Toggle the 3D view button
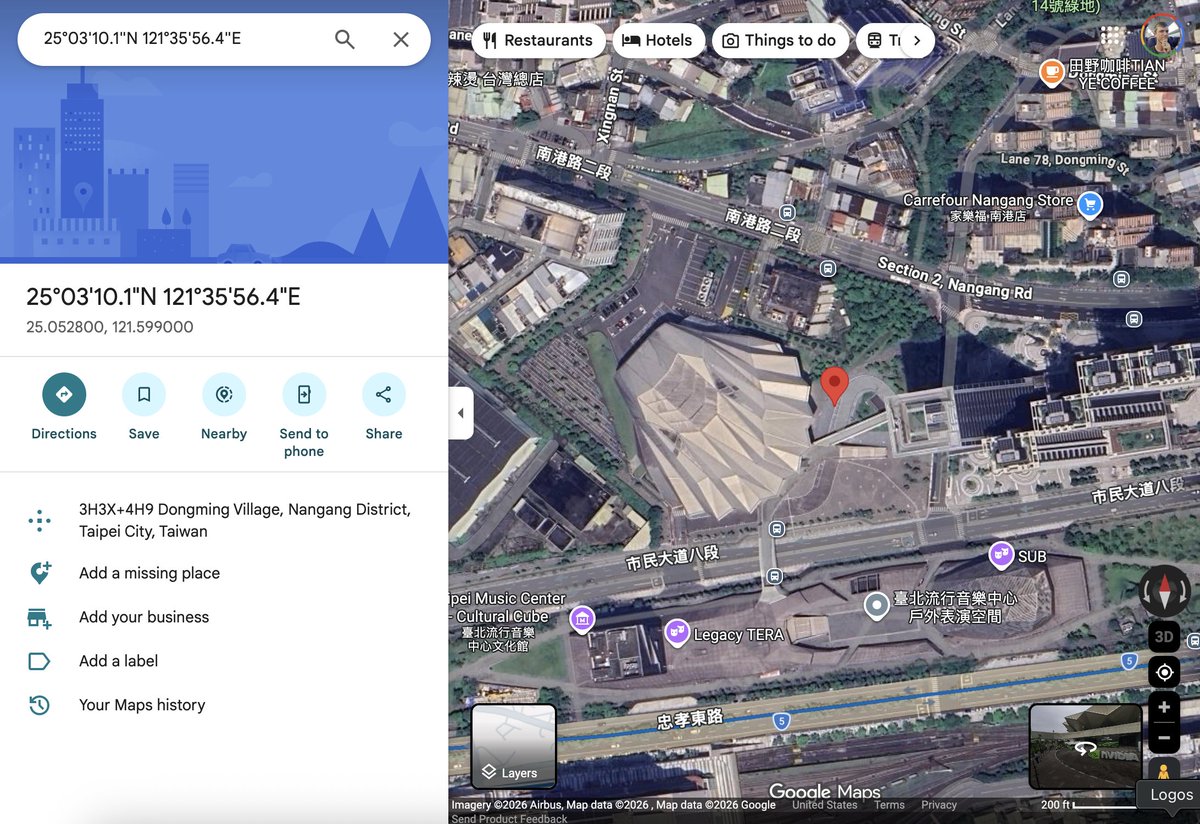This screenshot has height=824, width=1200. [x=1164, y=636]
